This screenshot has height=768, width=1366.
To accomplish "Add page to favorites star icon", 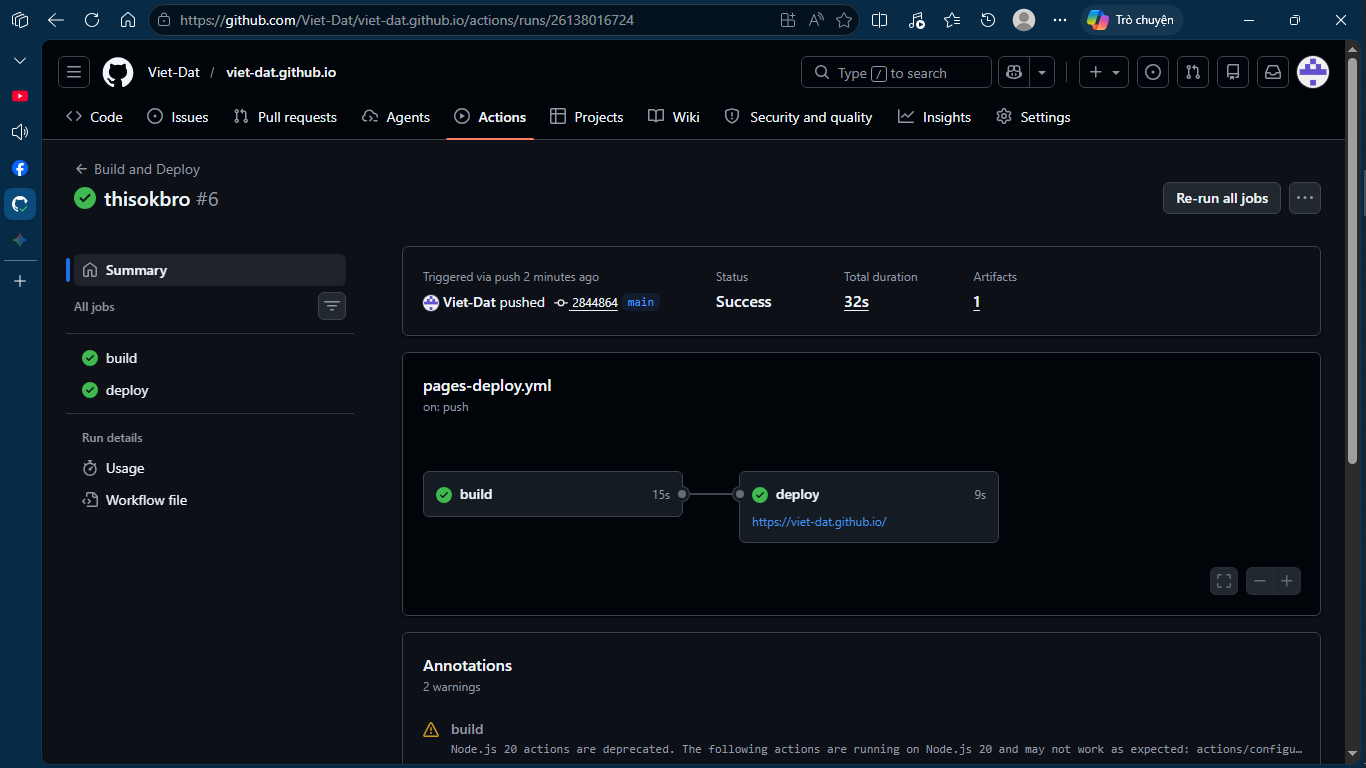I will (844, 20).
